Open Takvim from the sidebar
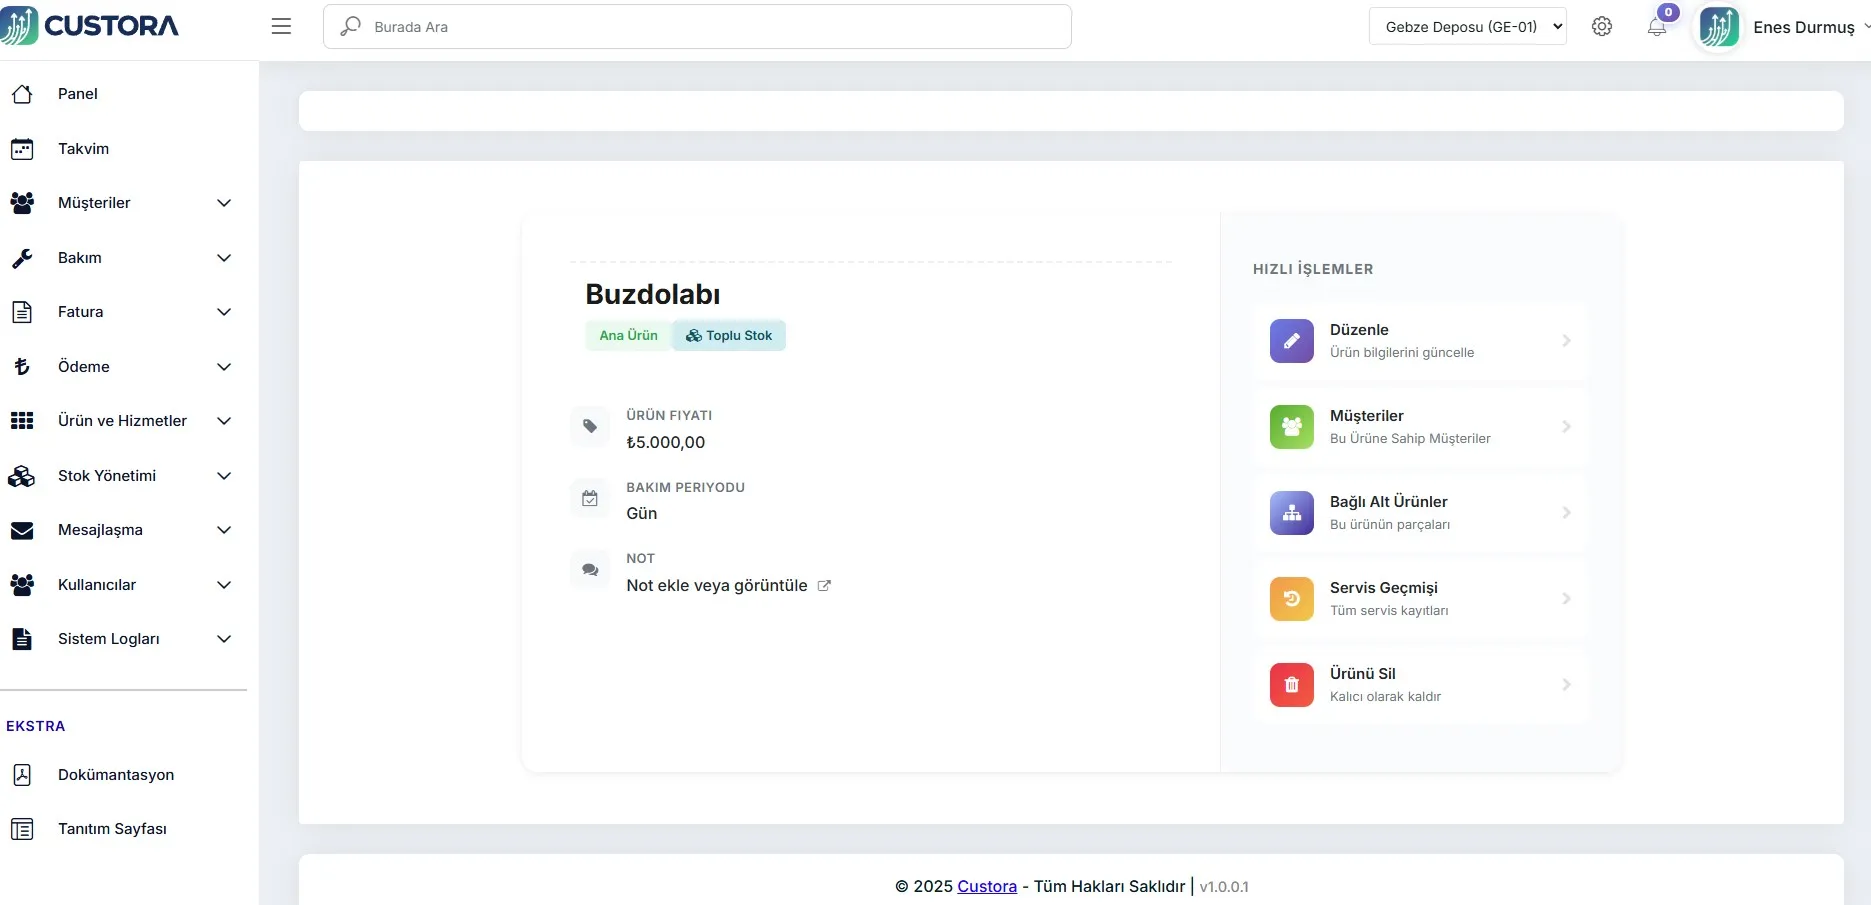 [83, 149]
